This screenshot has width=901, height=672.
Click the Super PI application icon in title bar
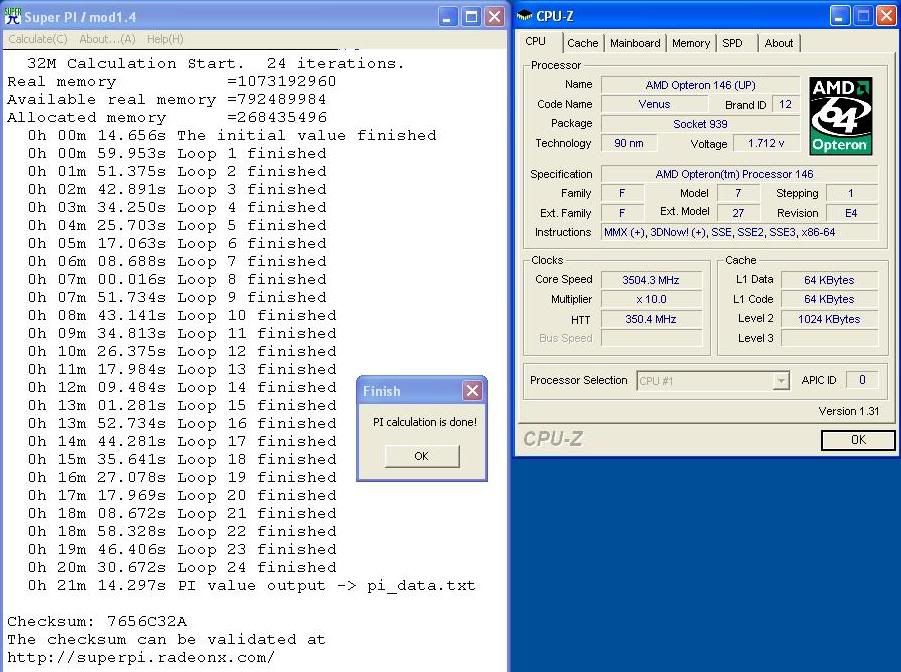click(13, 16)
